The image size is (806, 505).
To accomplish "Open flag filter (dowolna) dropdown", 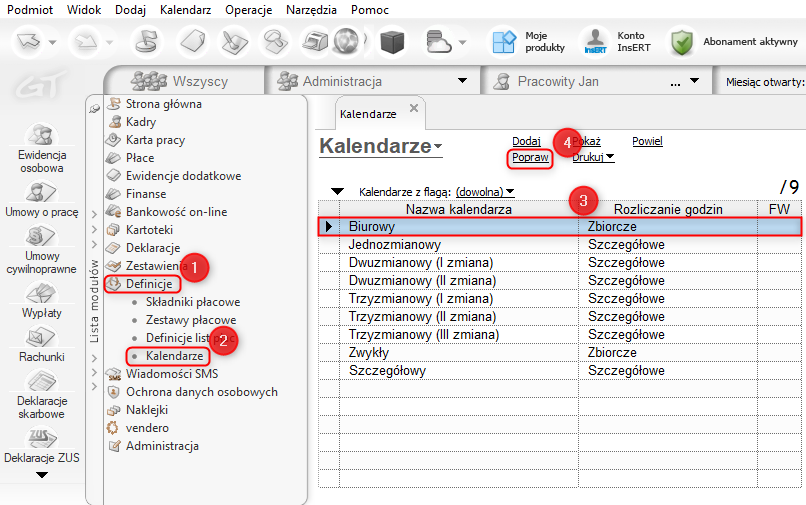I will (485, 192).
